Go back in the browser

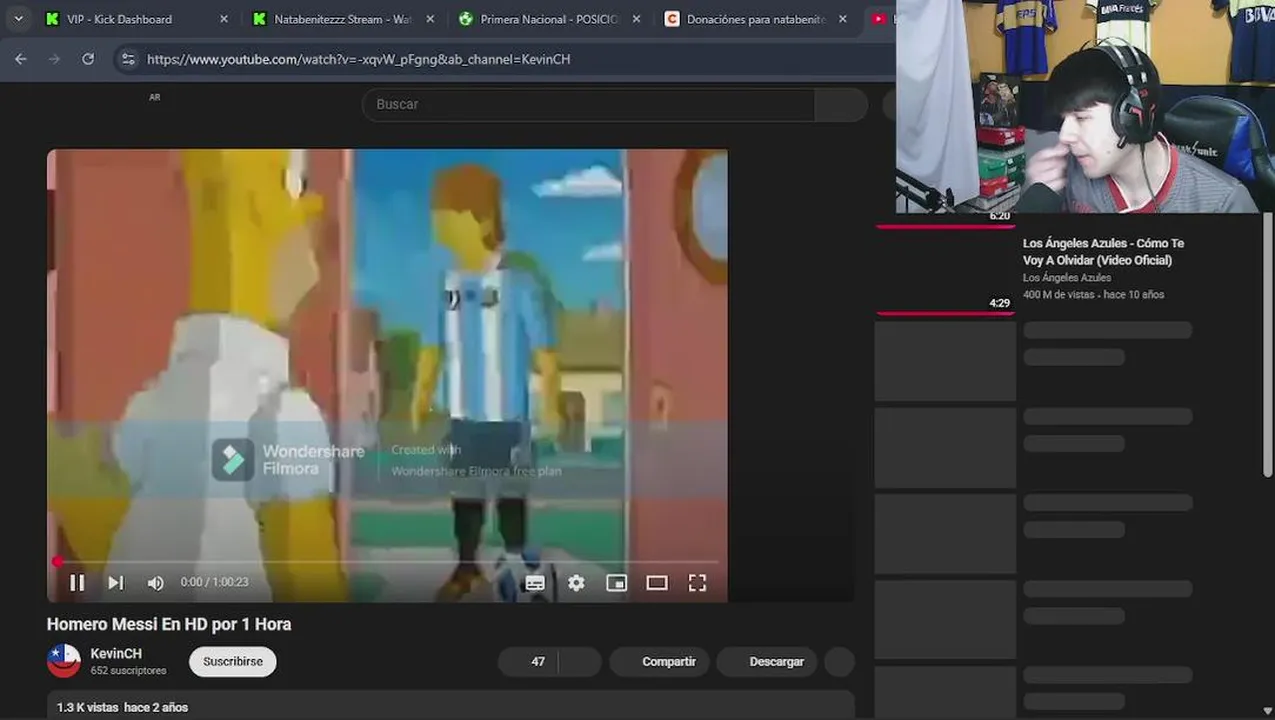click(x=21, y=59)
